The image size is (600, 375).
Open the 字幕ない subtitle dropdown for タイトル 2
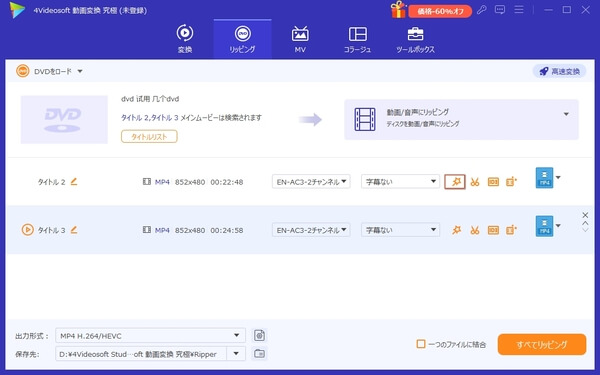[x=400, y=182]
